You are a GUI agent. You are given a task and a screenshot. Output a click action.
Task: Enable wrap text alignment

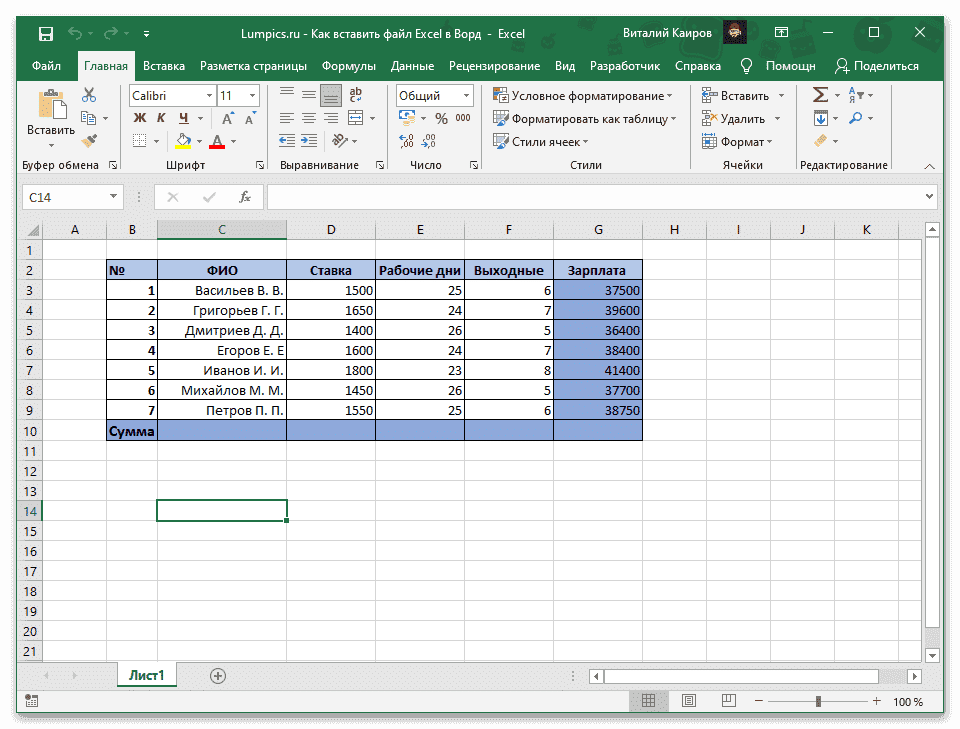[x=354, y=95]
